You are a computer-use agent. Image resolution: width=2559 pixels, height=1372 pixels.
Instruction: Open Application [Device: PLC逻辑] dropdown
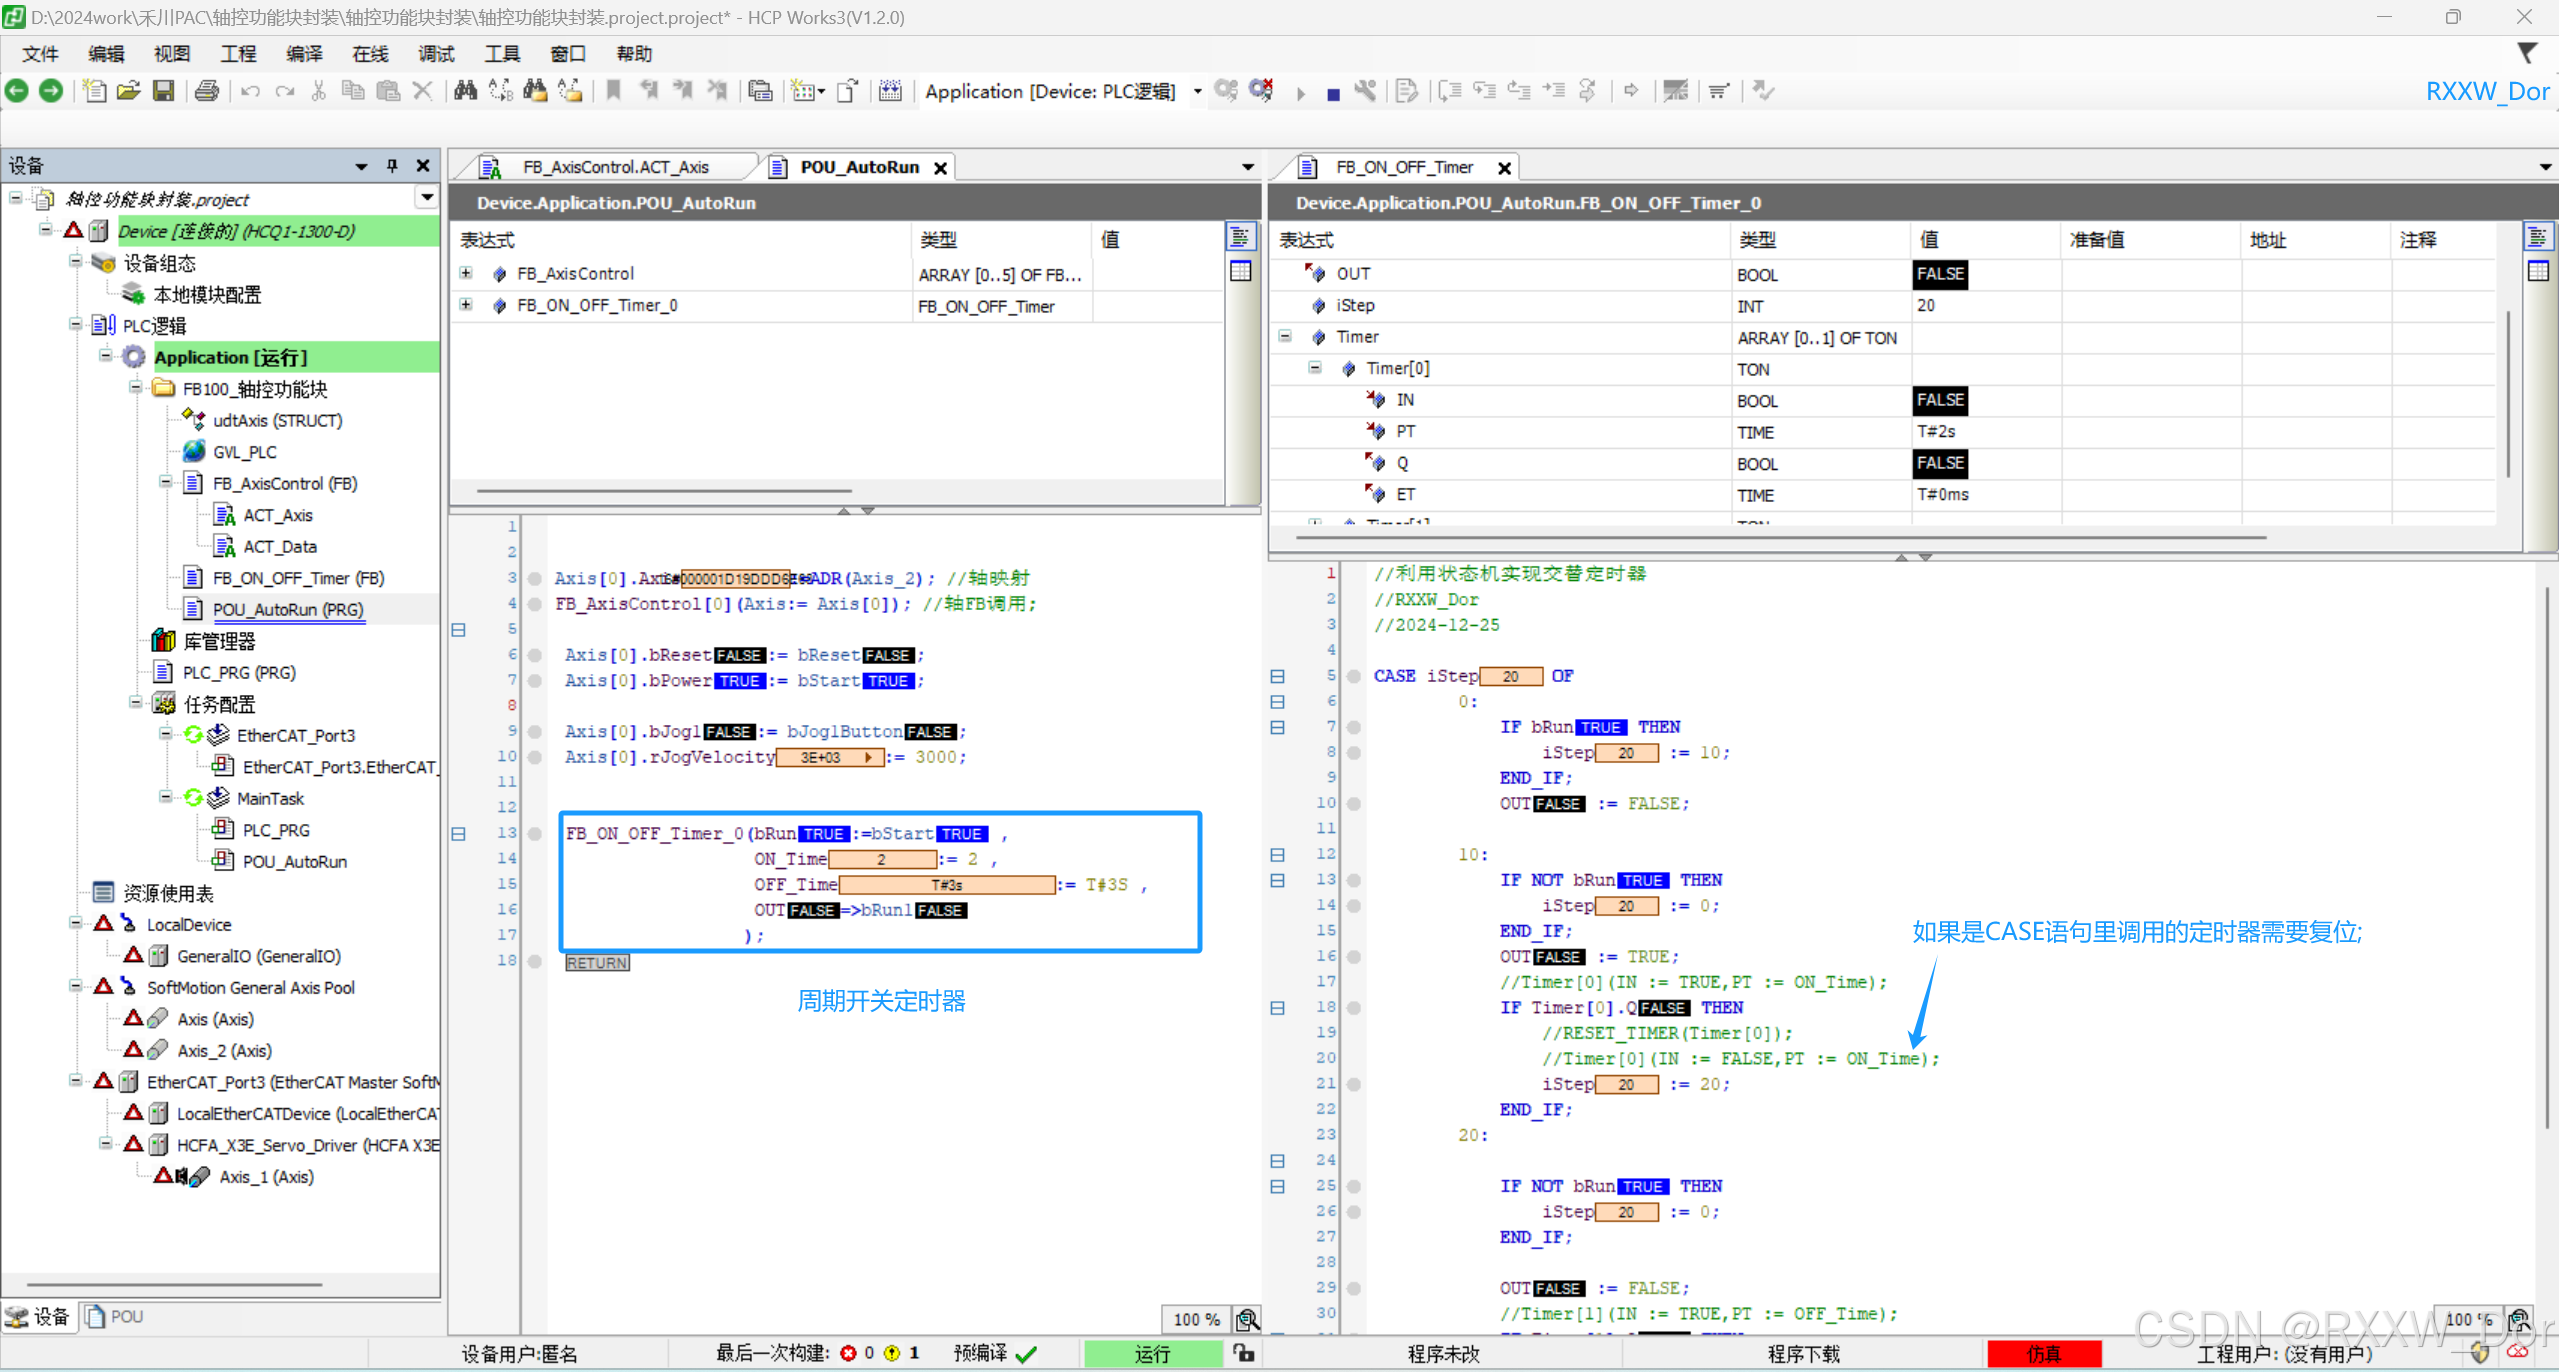(1196, 91)
